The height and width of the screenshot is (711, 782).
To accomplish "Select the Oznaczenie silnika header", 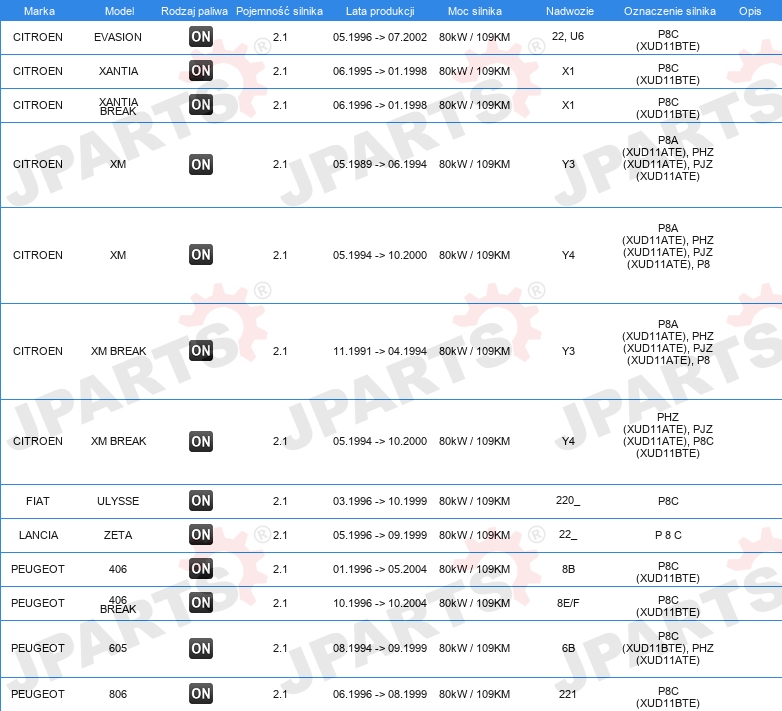I will (669, 11).
